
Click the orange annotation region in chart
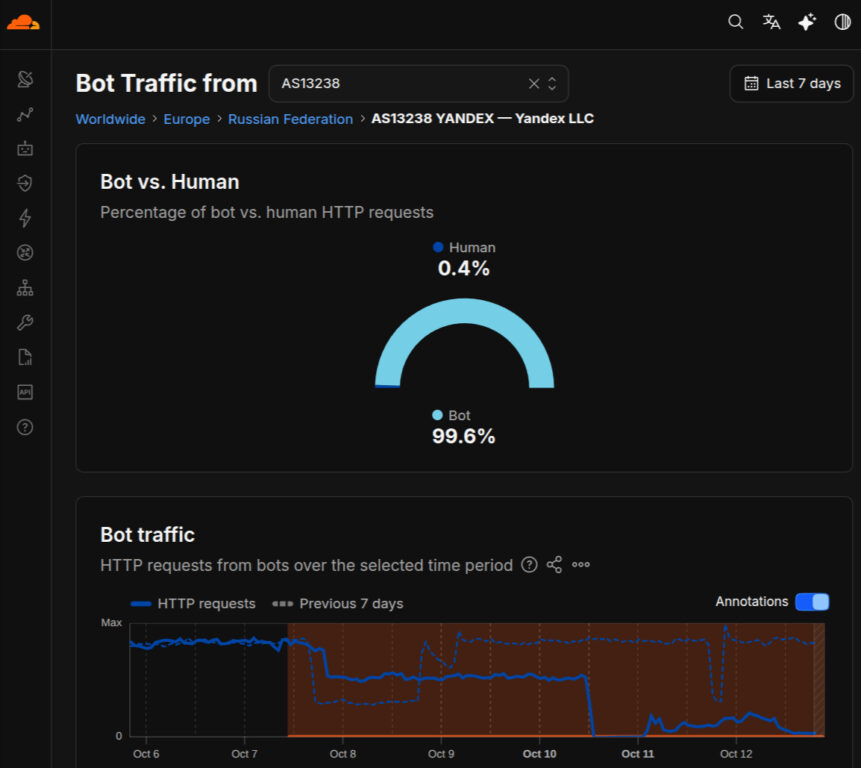click(x=556, y=680)
